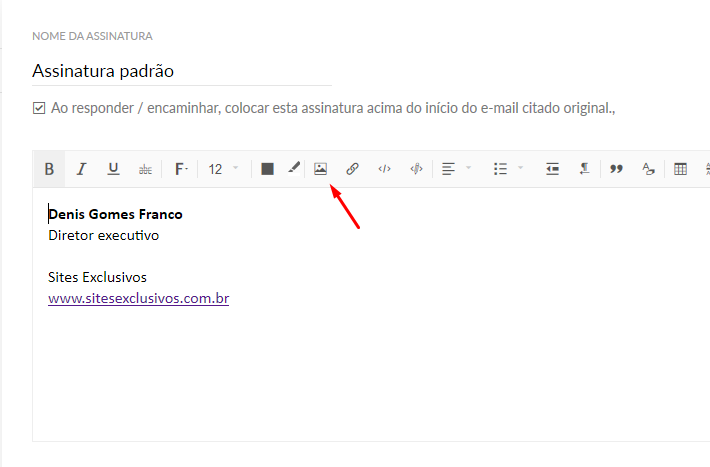
Task: Click the NOME DA ASSINATURA label
Action: click(x=92, y=36)
